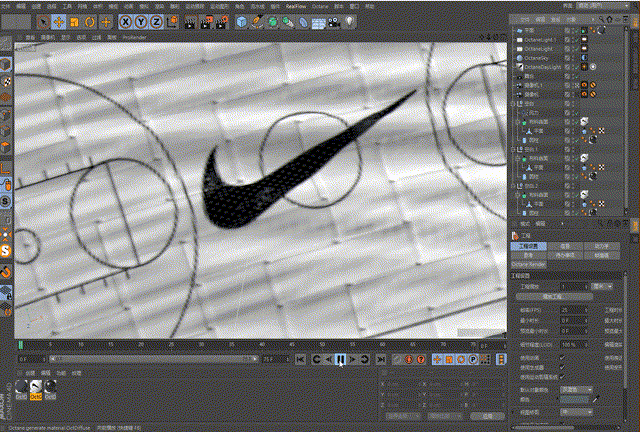This screenshot has height=432, width=640.
Task: Switch to Polygons mode in sidebar
Action: (x=6, y=147)
